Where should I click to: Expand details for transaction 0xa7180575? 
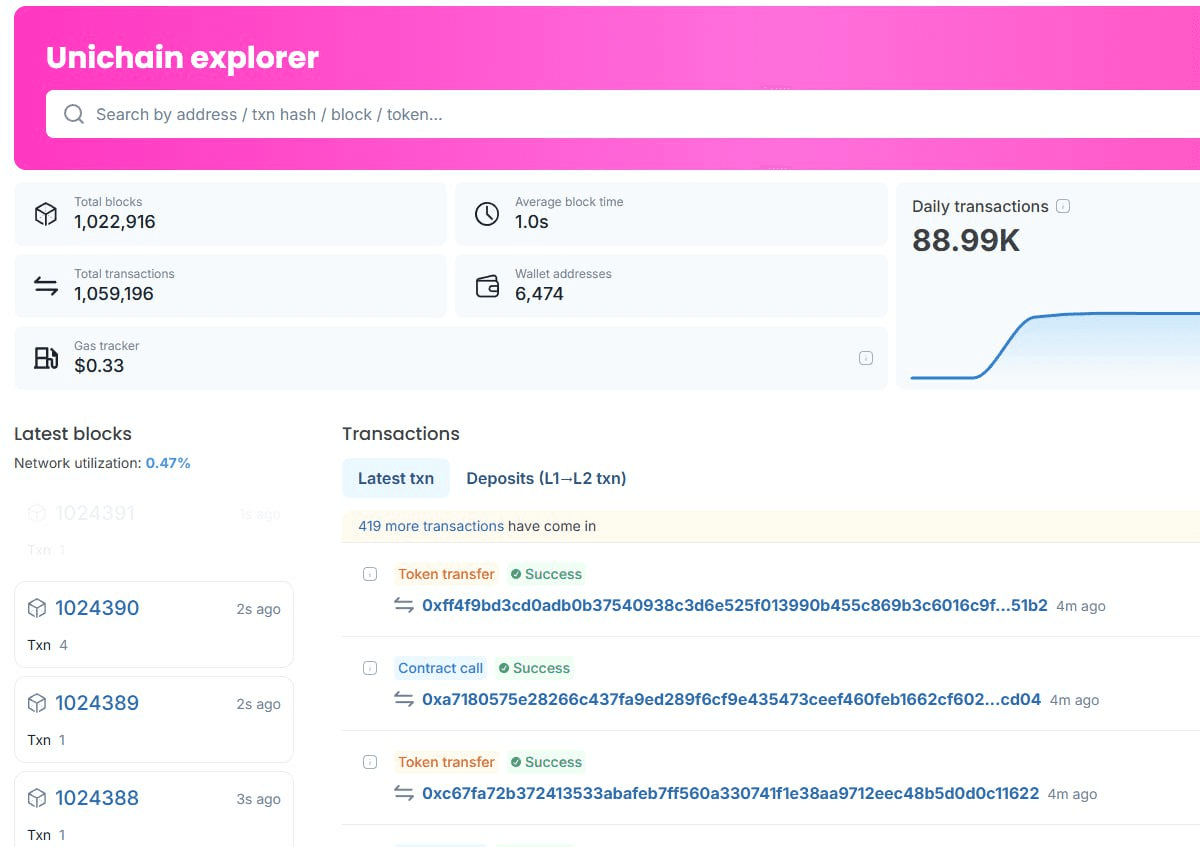click(x=370, y=668)
